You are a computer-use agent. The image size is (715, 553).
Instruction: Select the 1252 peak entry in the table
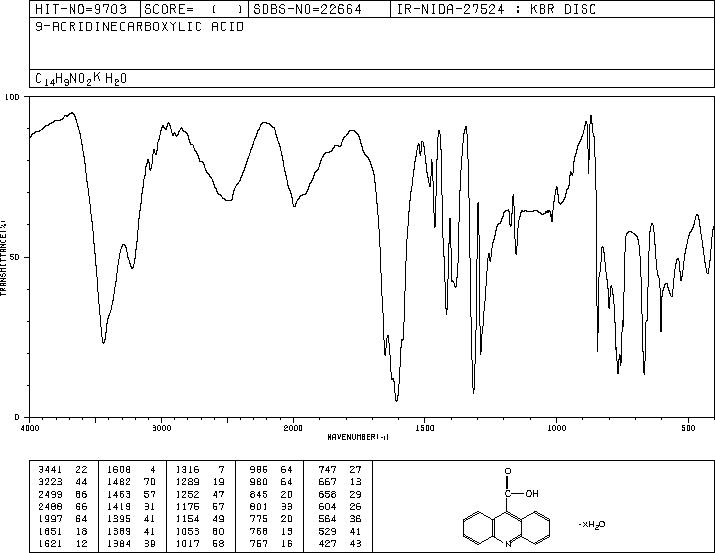coord(200,494)
